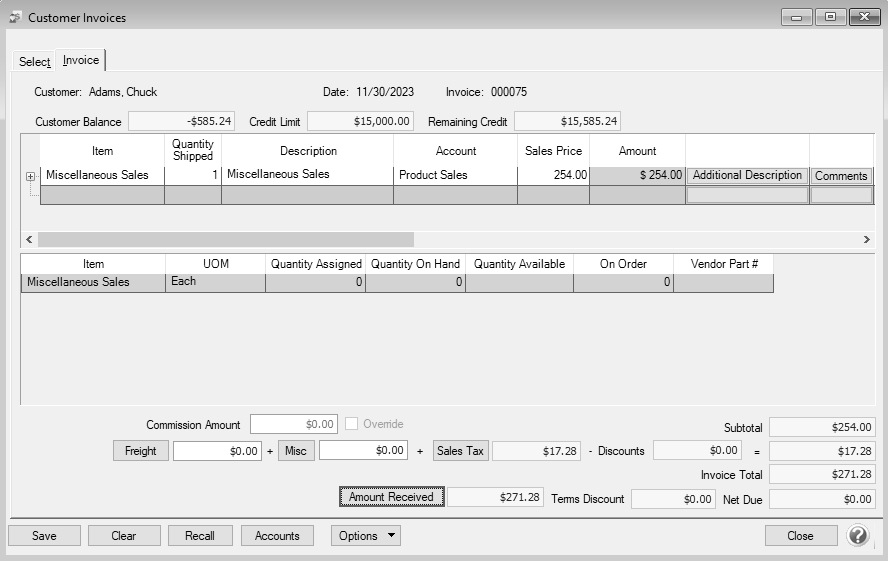
Task: Expand the Miscellaneous Sales row plus icon
Action: point(30,176)
